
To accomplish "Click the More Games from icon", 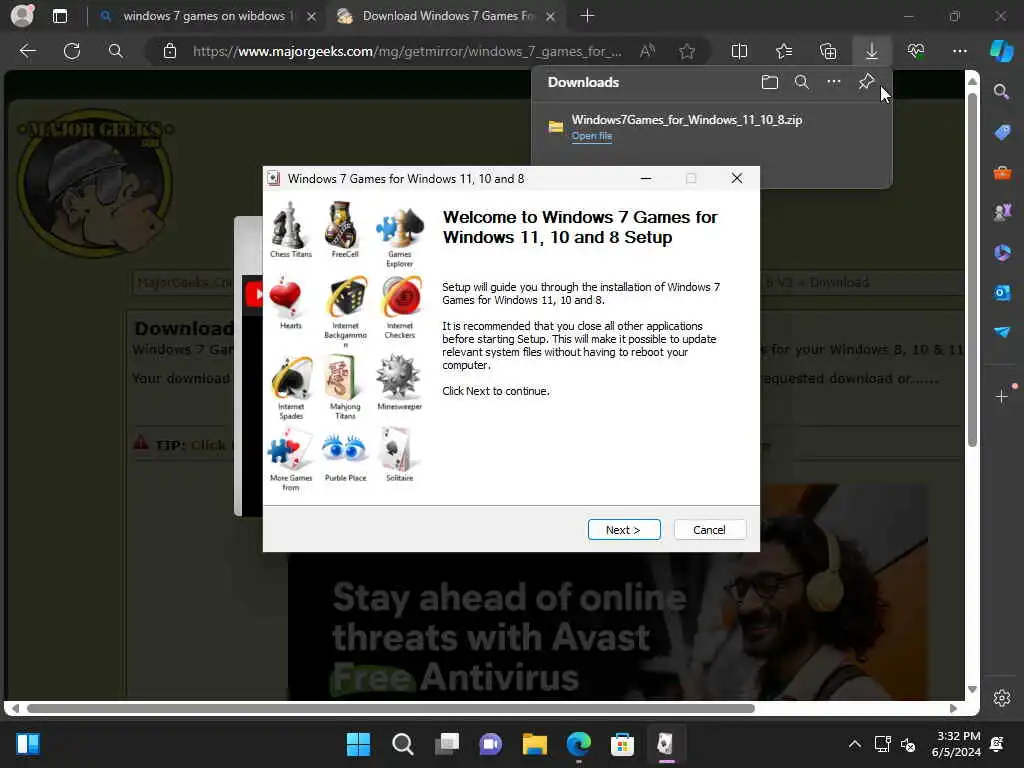I will (x=291, y=459).
